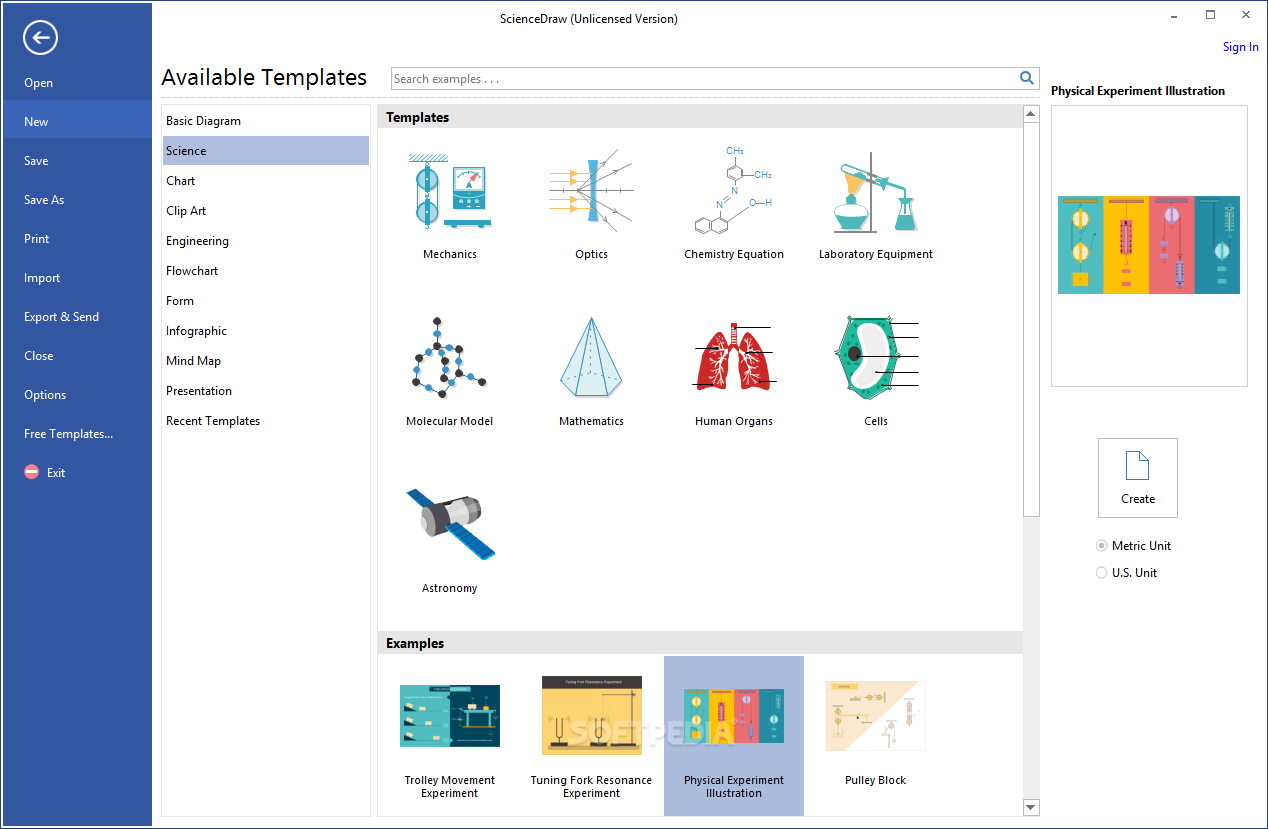The height and width of the screenshot is (829, 1268).
Task: Choose Save As in the sidebar
Action: pyautogui.click(x=76, y=199)
